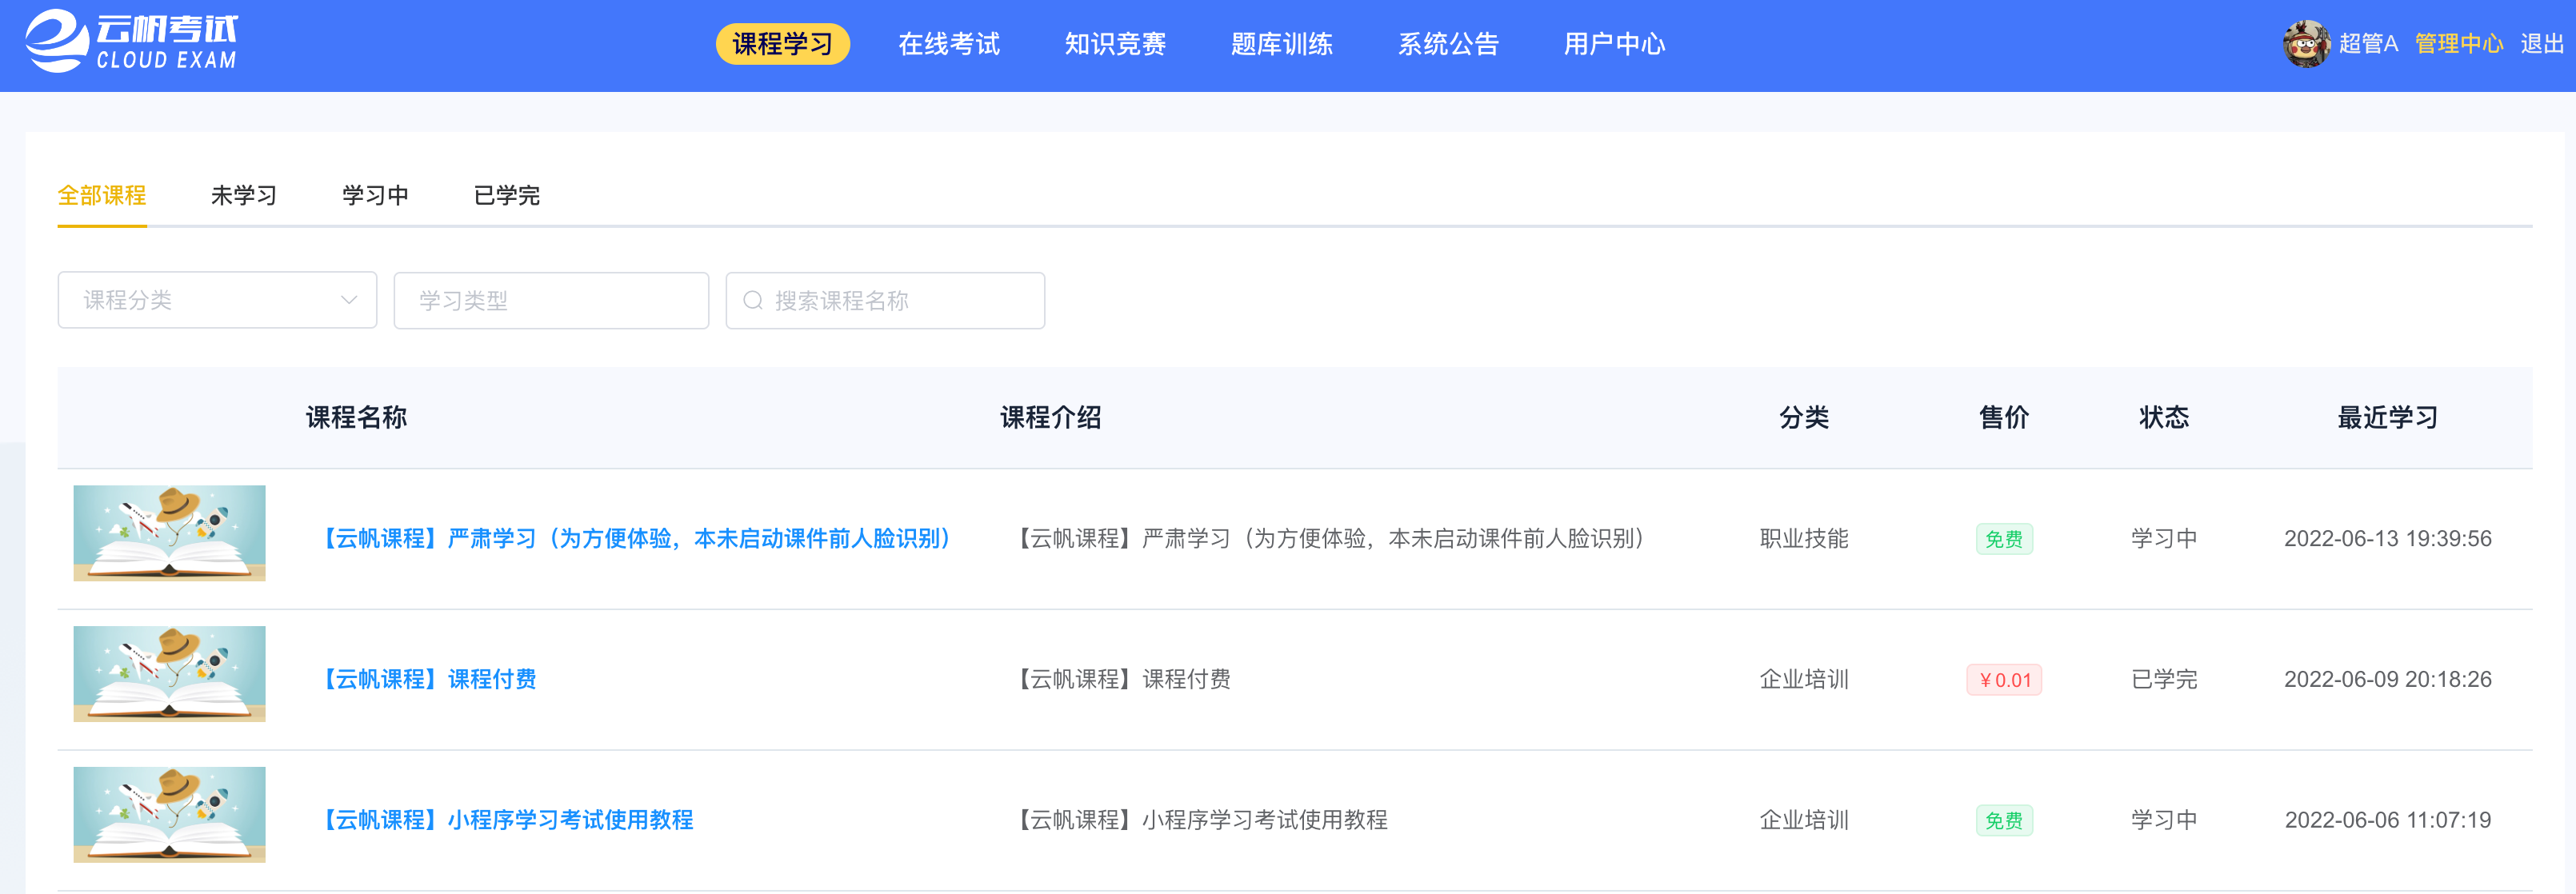Click 企业培训 in the 小程序学习 row
The width and height of the screenshot is (2576, 894).
[1803, 820]
